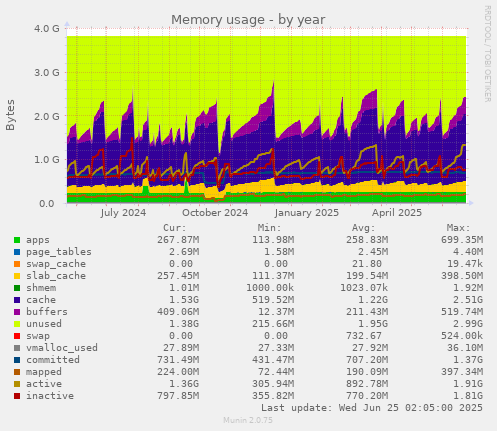Click the active legend label
Screen dimensions: 497x431
(x=44, y=384)
